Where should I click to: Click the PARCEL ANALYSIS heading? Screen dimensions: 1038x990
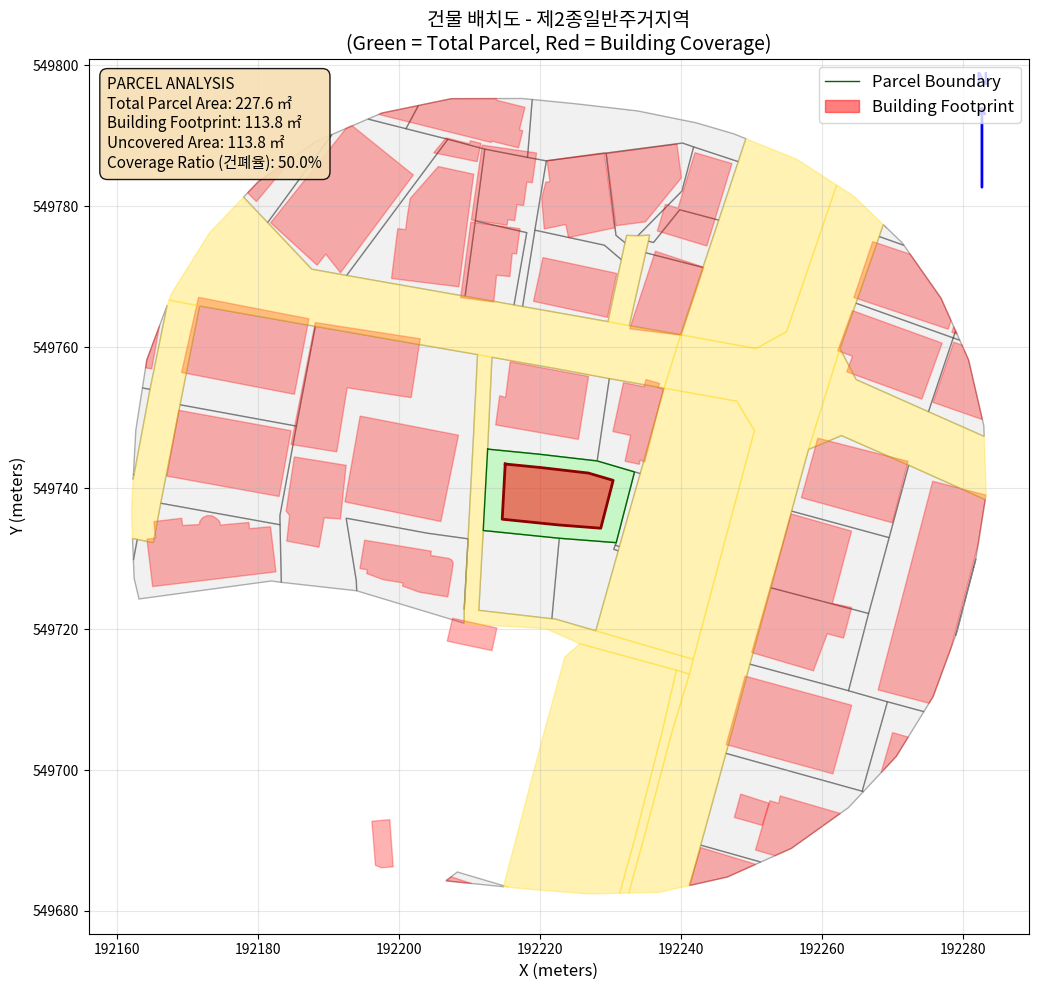[x=170, y=83]
